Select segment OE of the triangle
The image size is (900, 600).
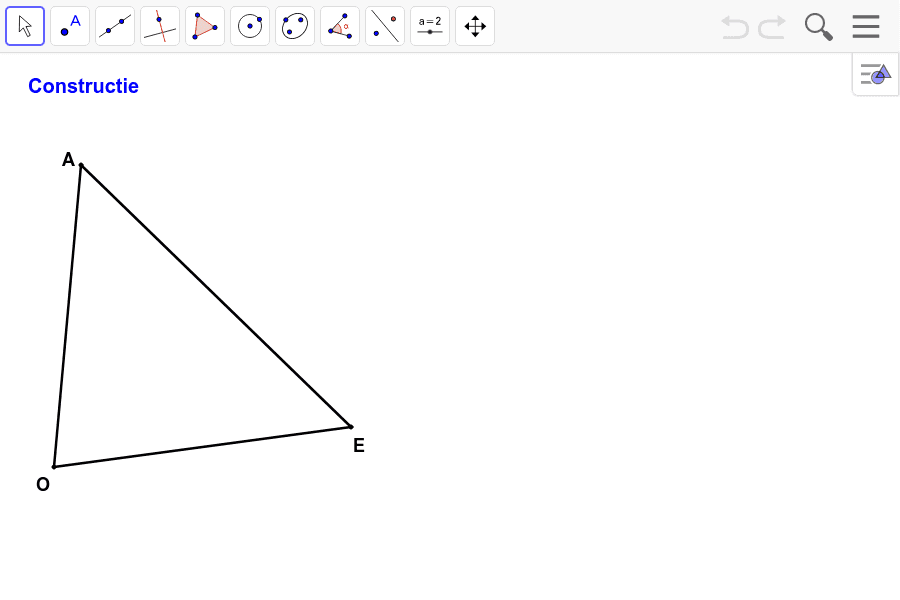click(202, 447)
